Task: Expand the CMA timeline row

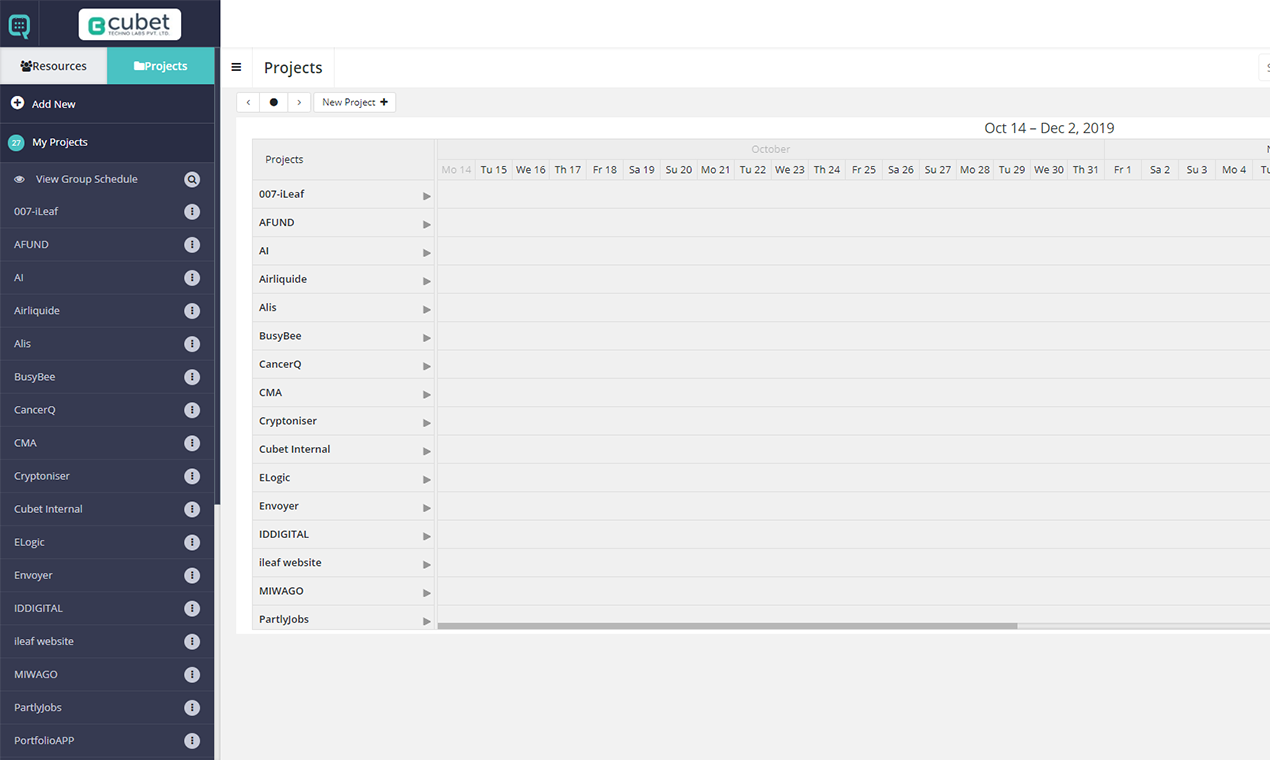Action: pos(427,394)
